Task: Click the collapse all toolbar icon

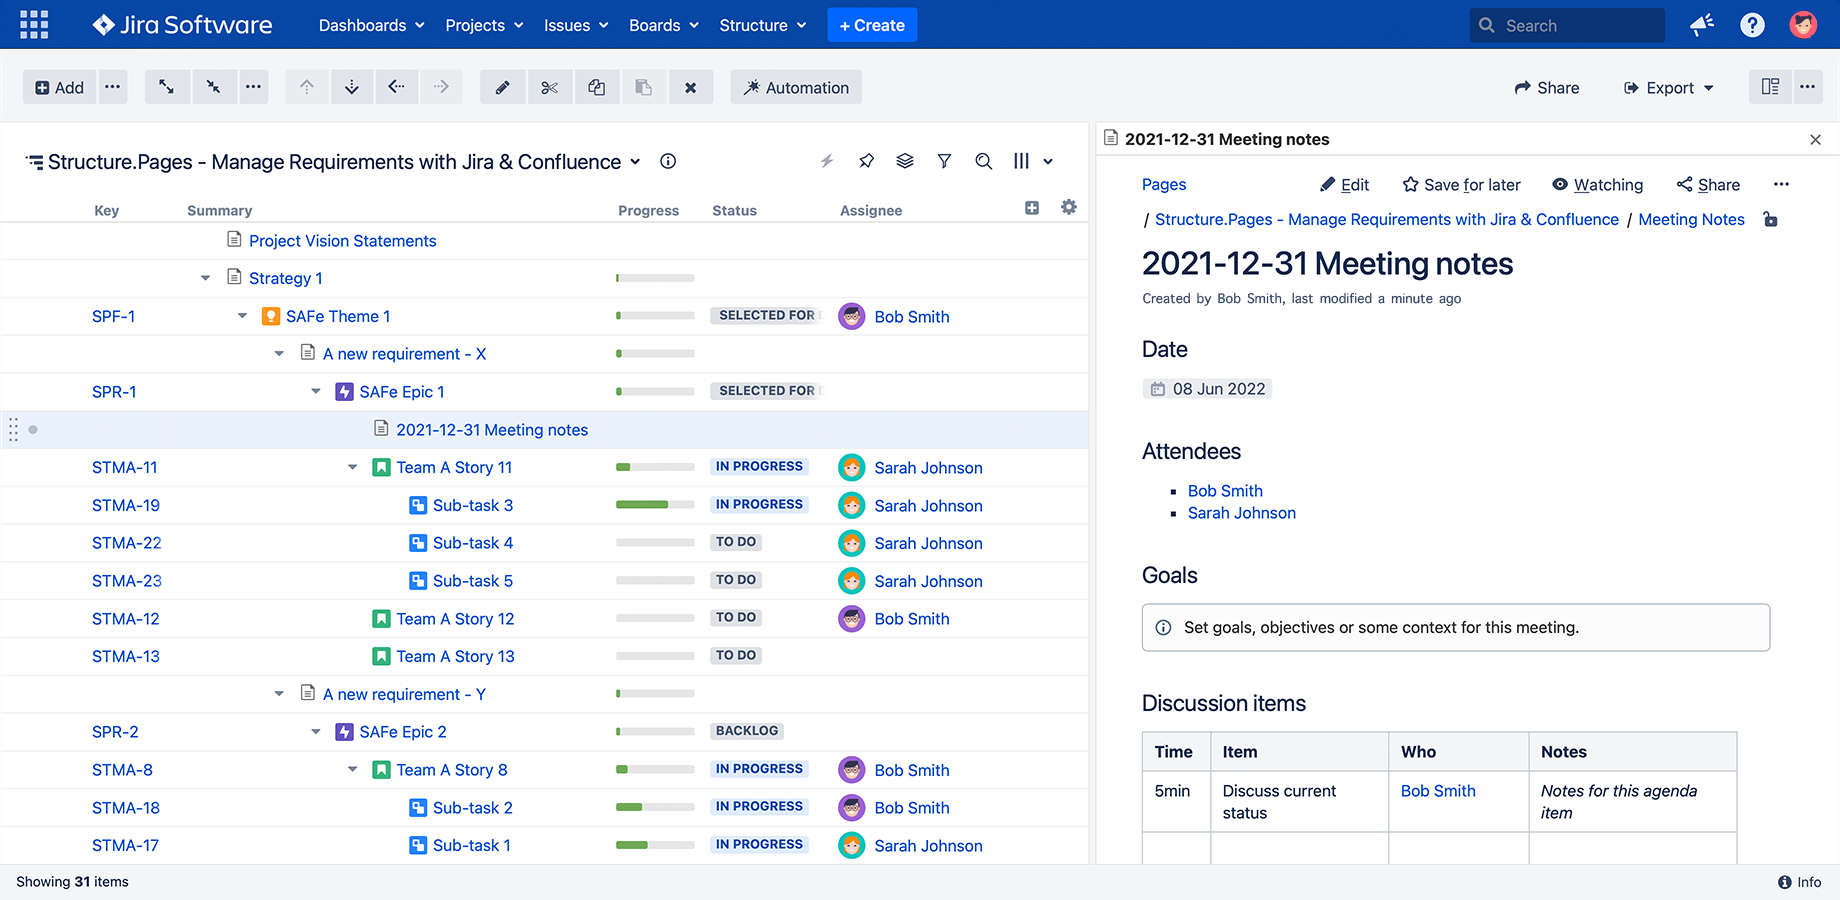Action: [x=213, y=87]
